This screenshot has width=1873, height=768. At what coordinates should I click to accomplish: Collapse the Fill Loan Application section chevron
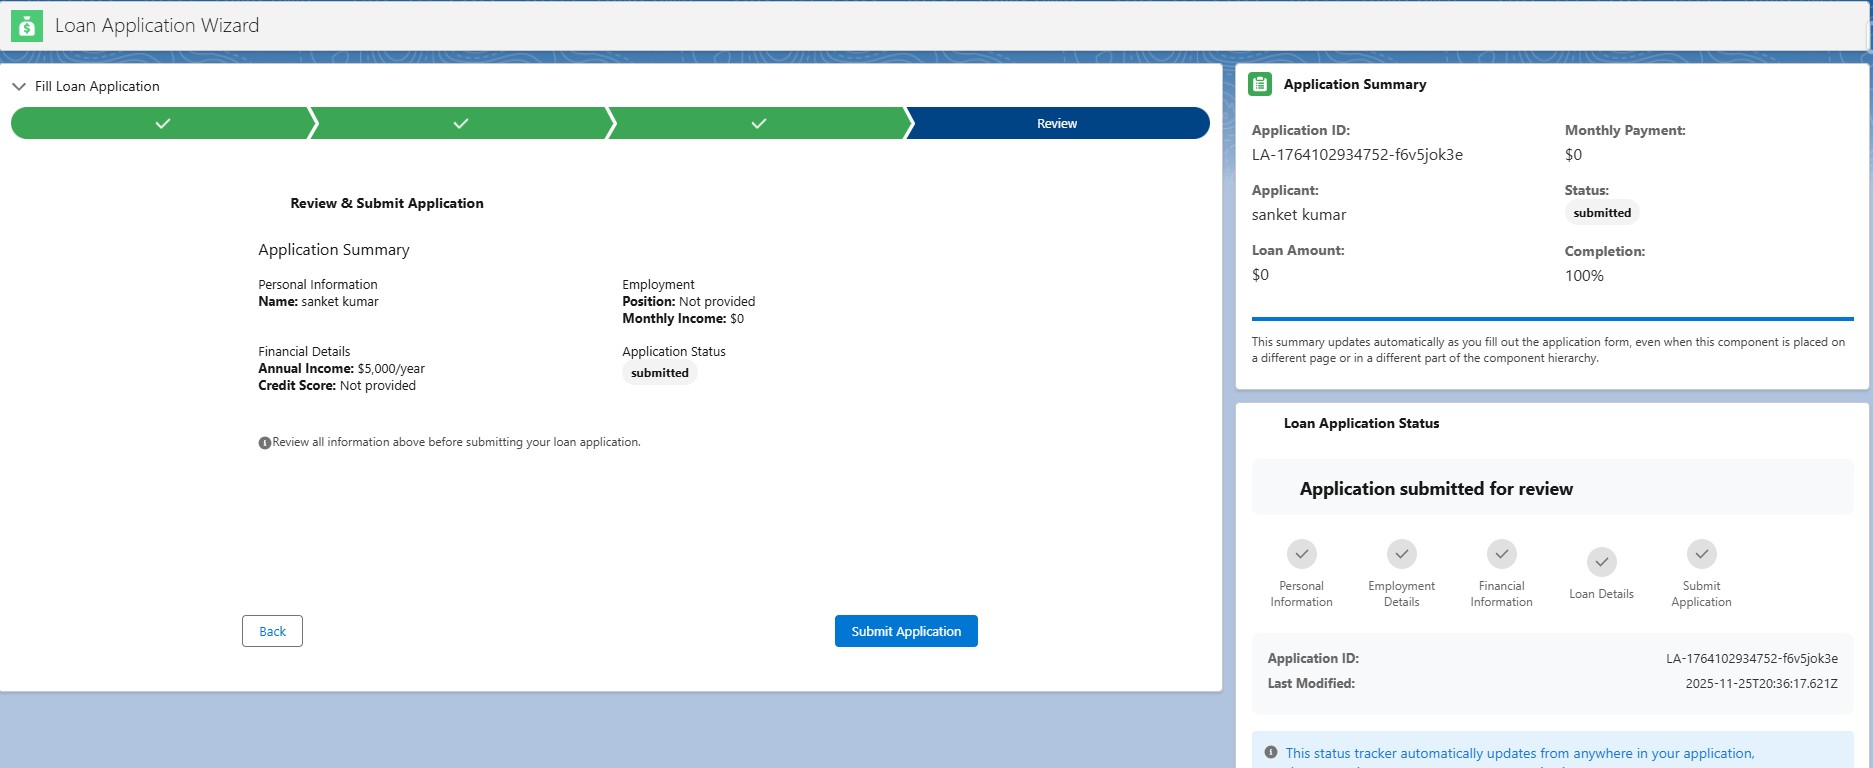pos(19,87)
